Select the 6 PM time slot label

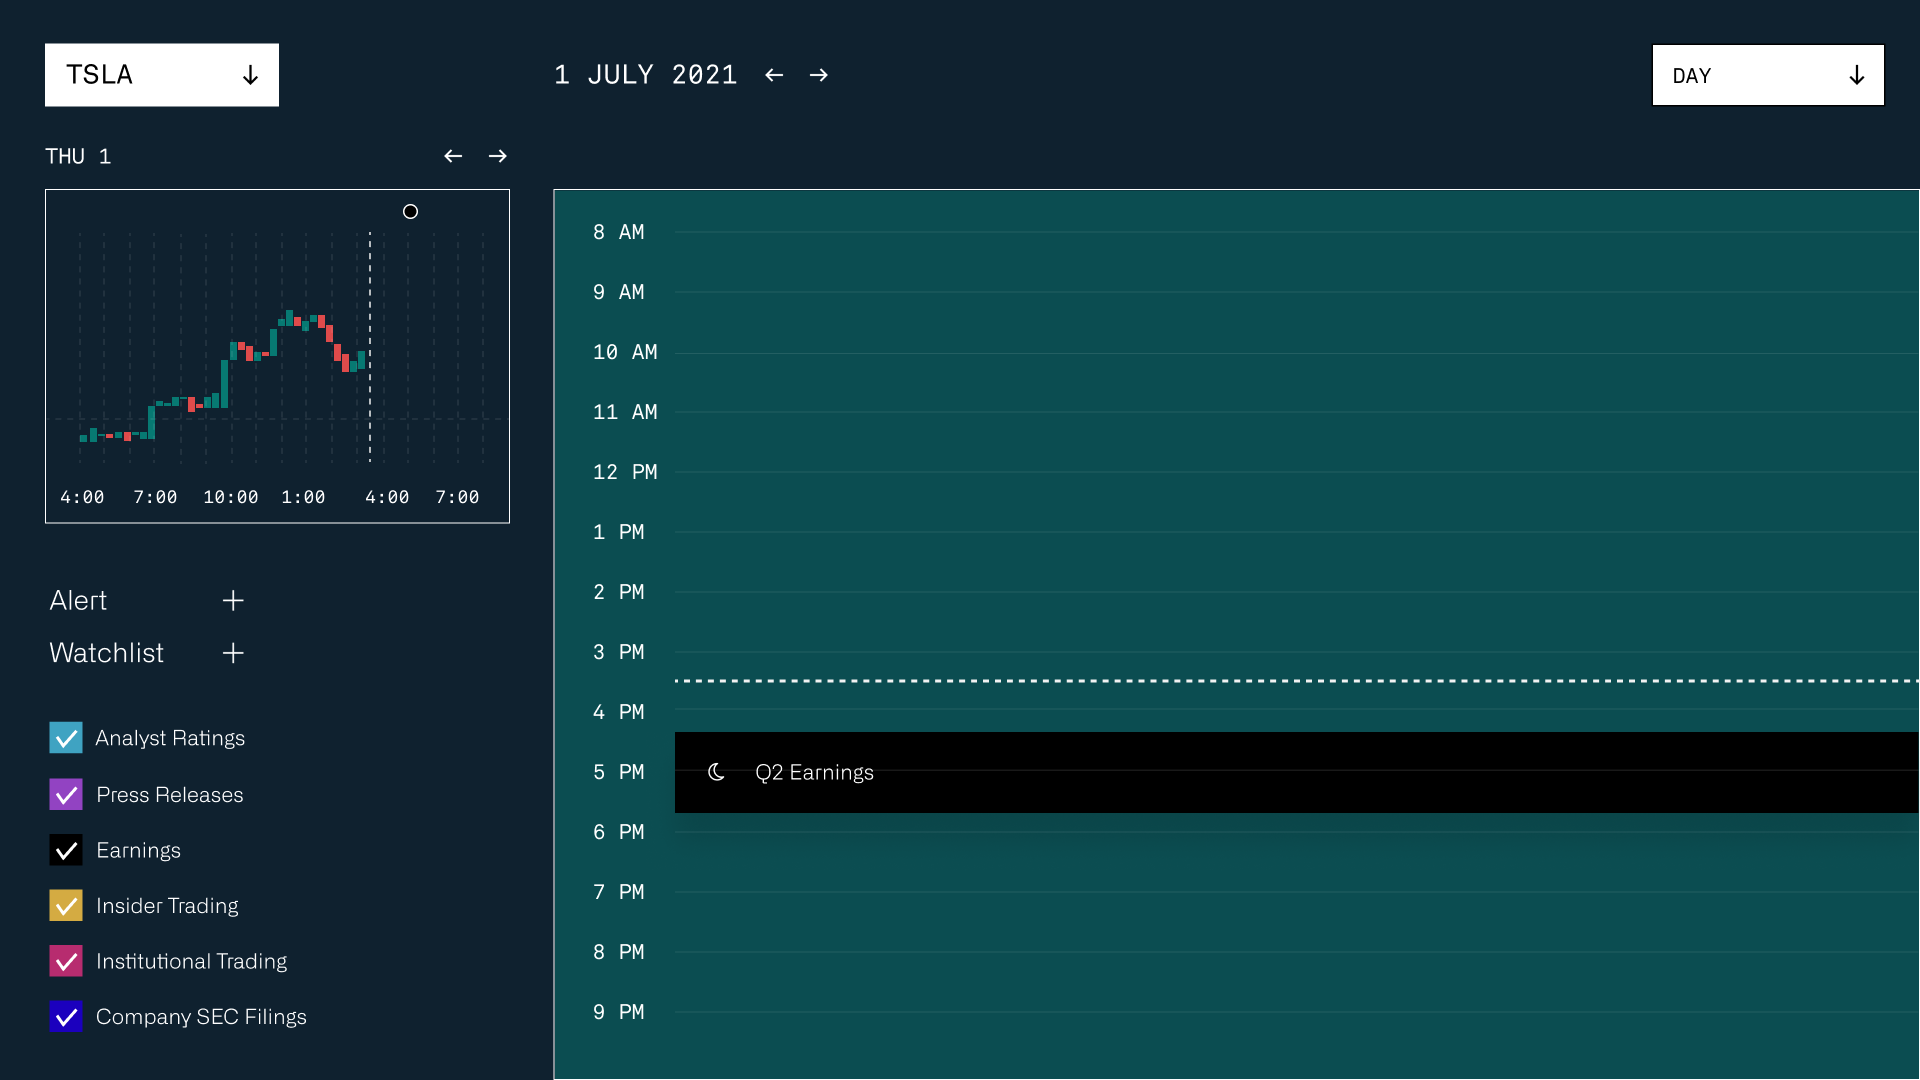[x=618, y=832]
